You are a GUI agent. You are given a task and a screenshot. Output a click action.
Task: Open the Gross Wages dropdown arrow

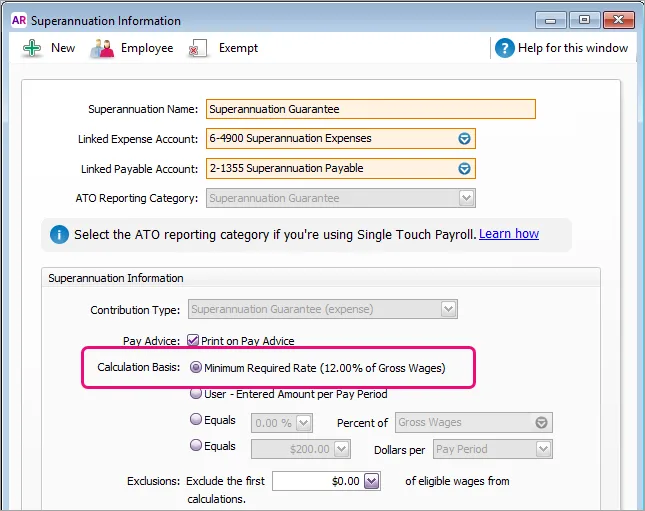pos(541,423)
